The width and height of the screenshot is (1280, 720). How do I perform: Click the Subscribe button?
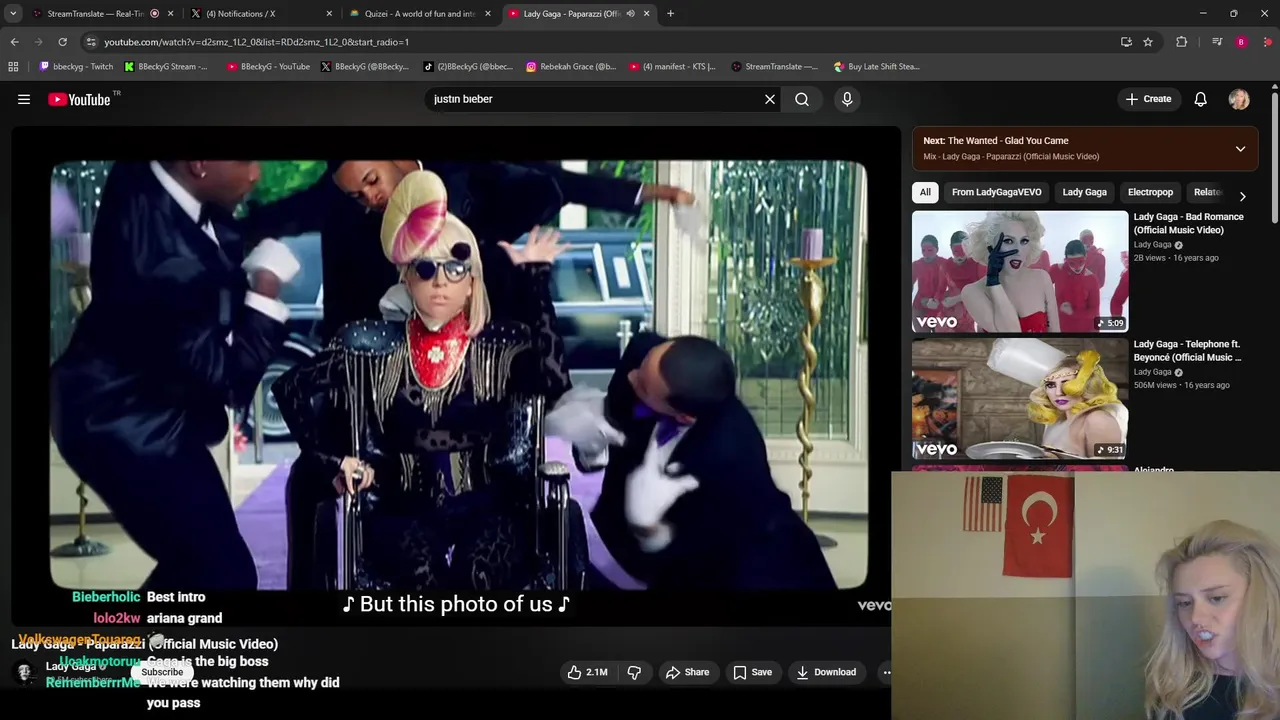click(162, 672)
